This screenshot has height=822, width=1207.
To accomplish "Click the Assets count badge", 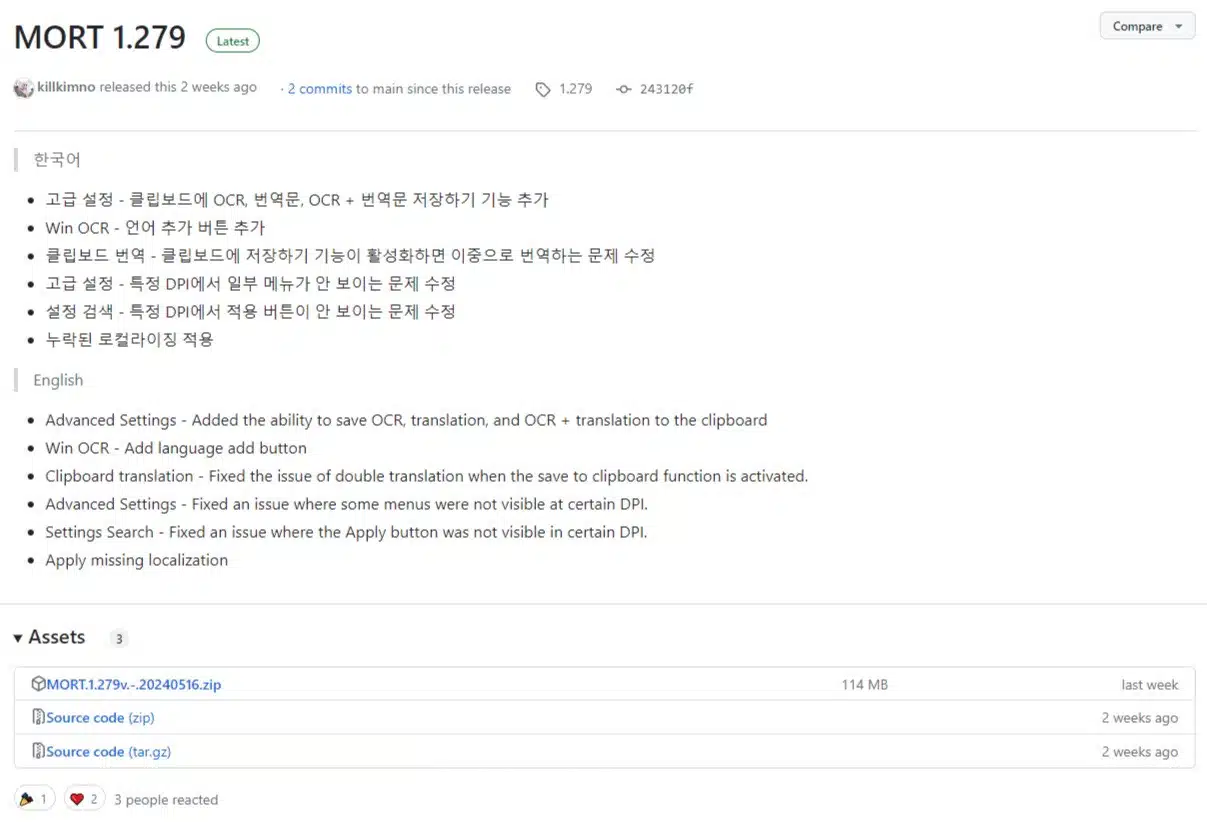I will click(x=118, y=639).
